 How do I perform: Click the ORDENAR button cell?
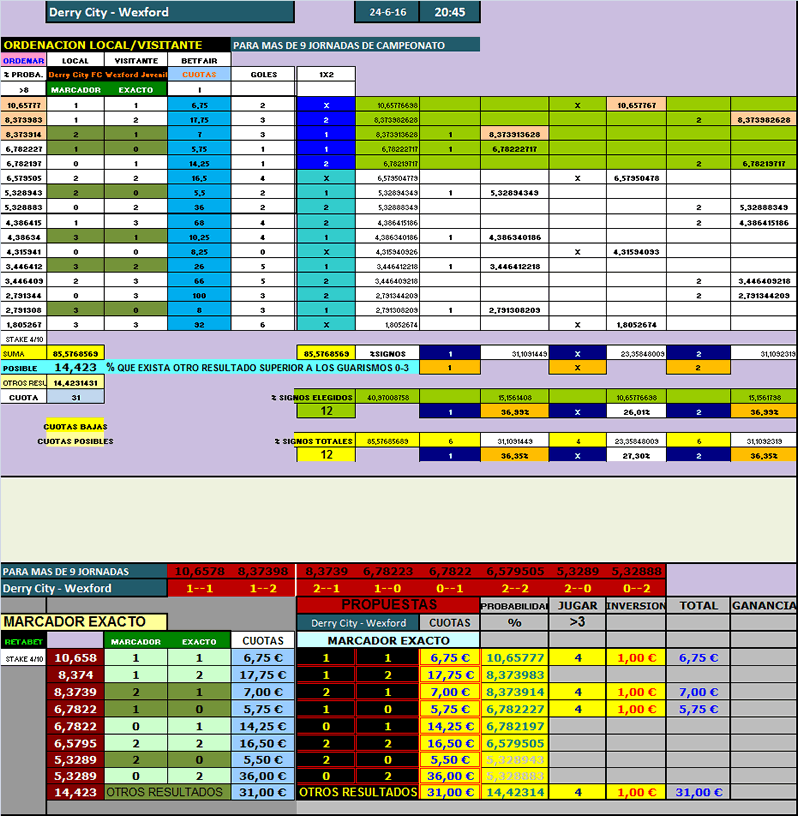click(x=23, y=60)
